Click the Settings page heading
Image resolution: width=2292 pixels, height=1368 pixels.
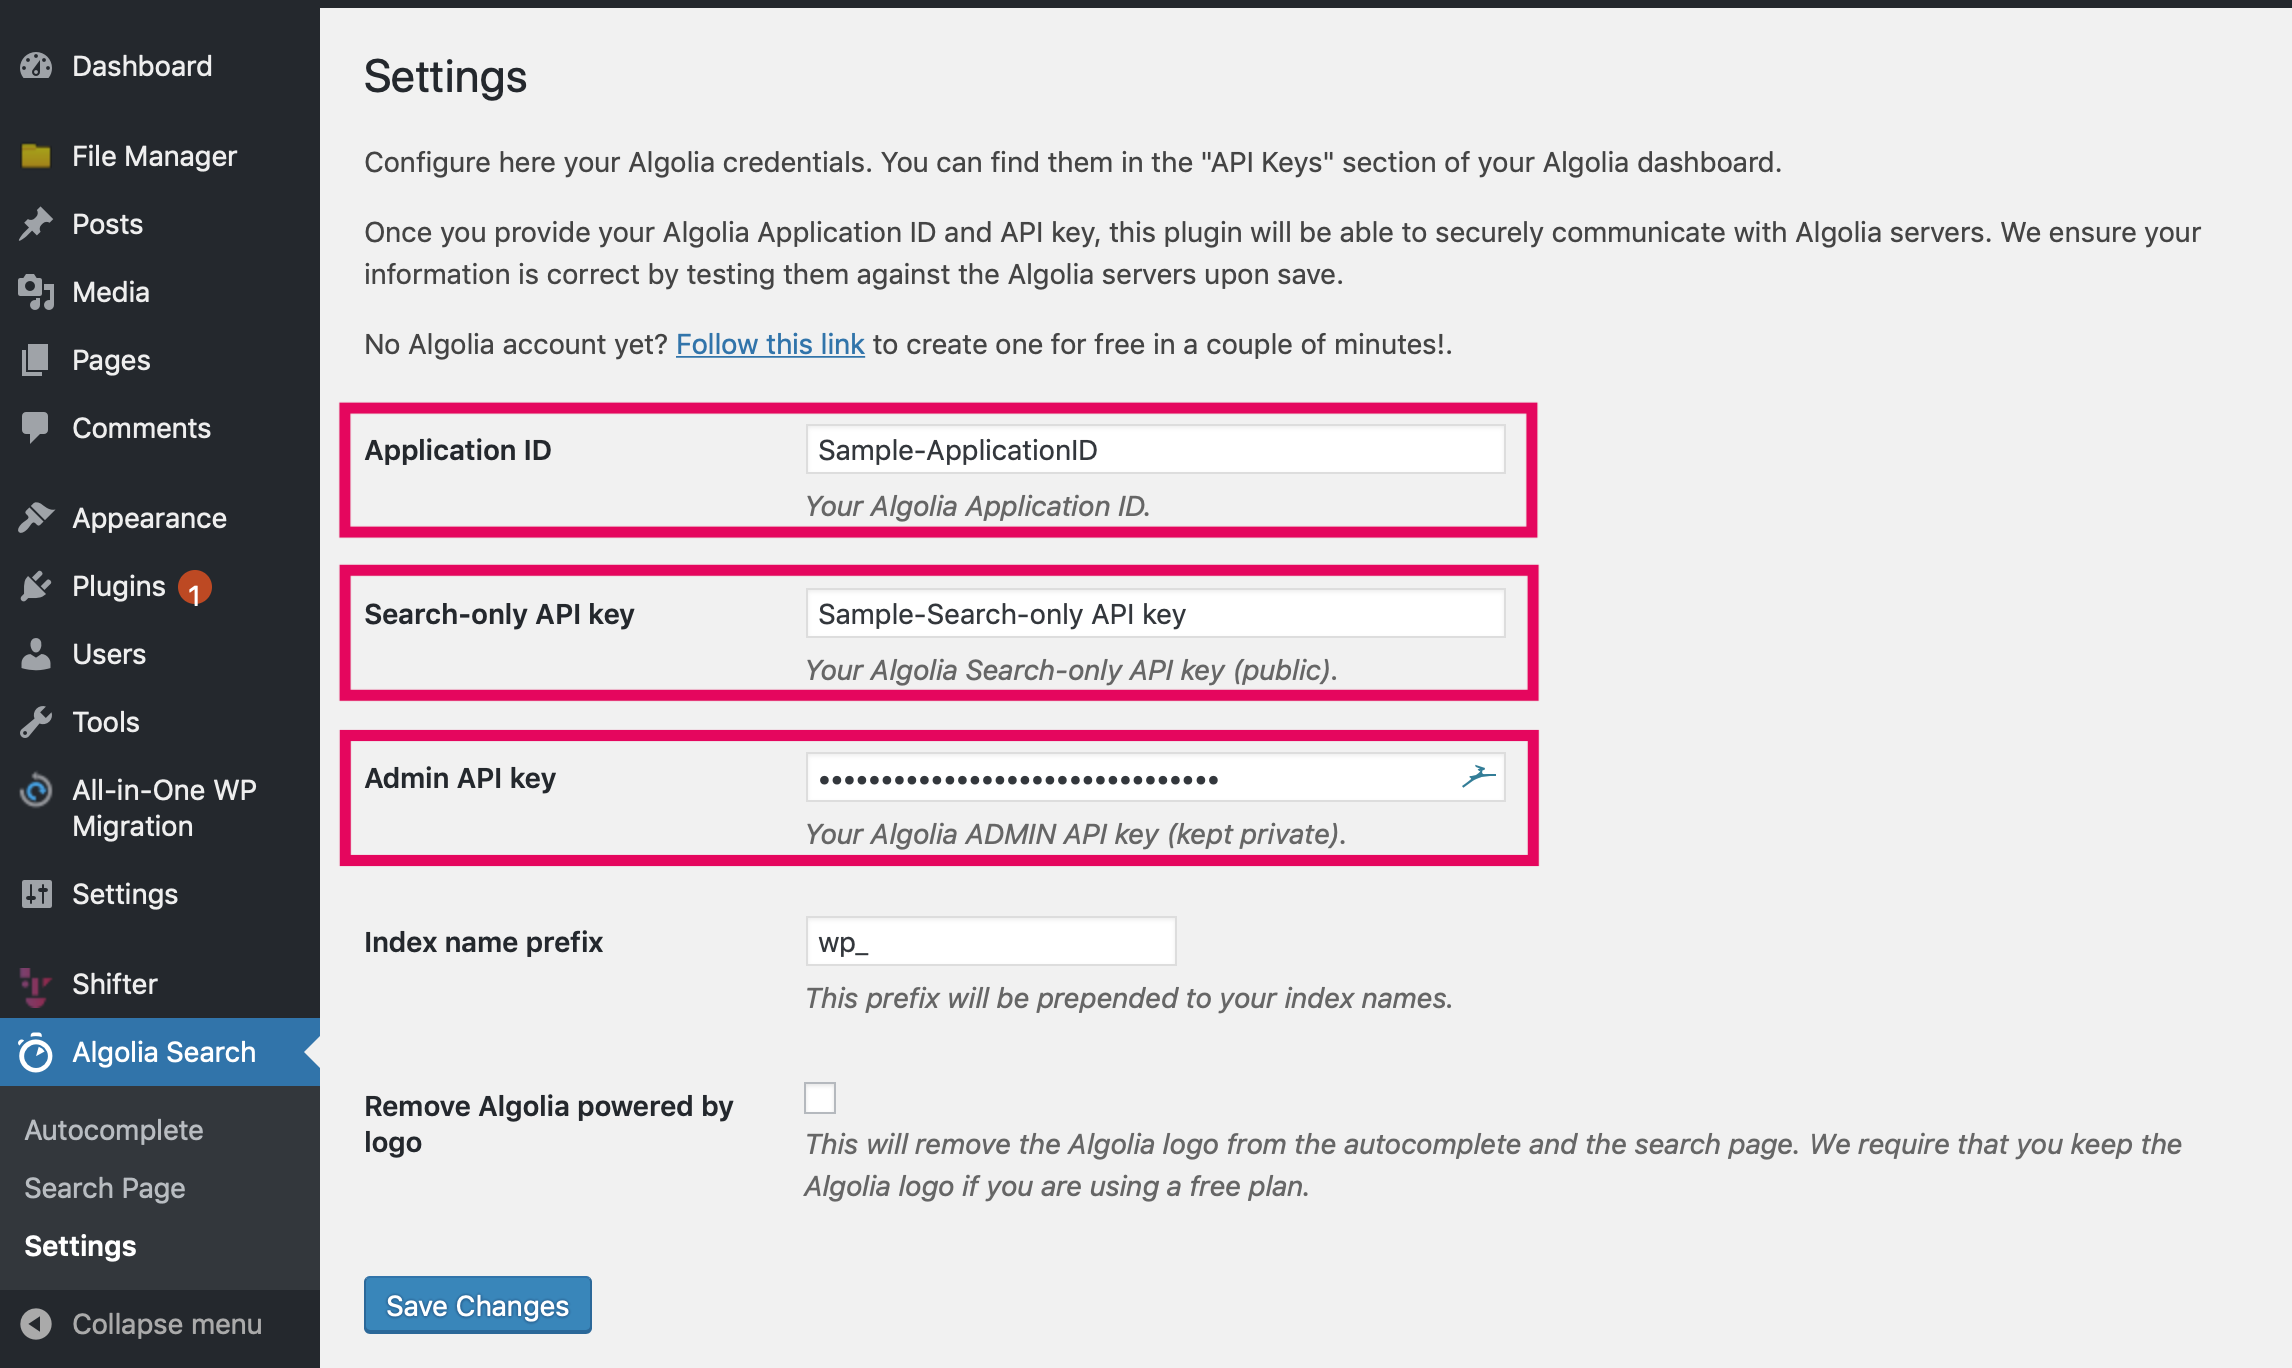tap(445, 77)
